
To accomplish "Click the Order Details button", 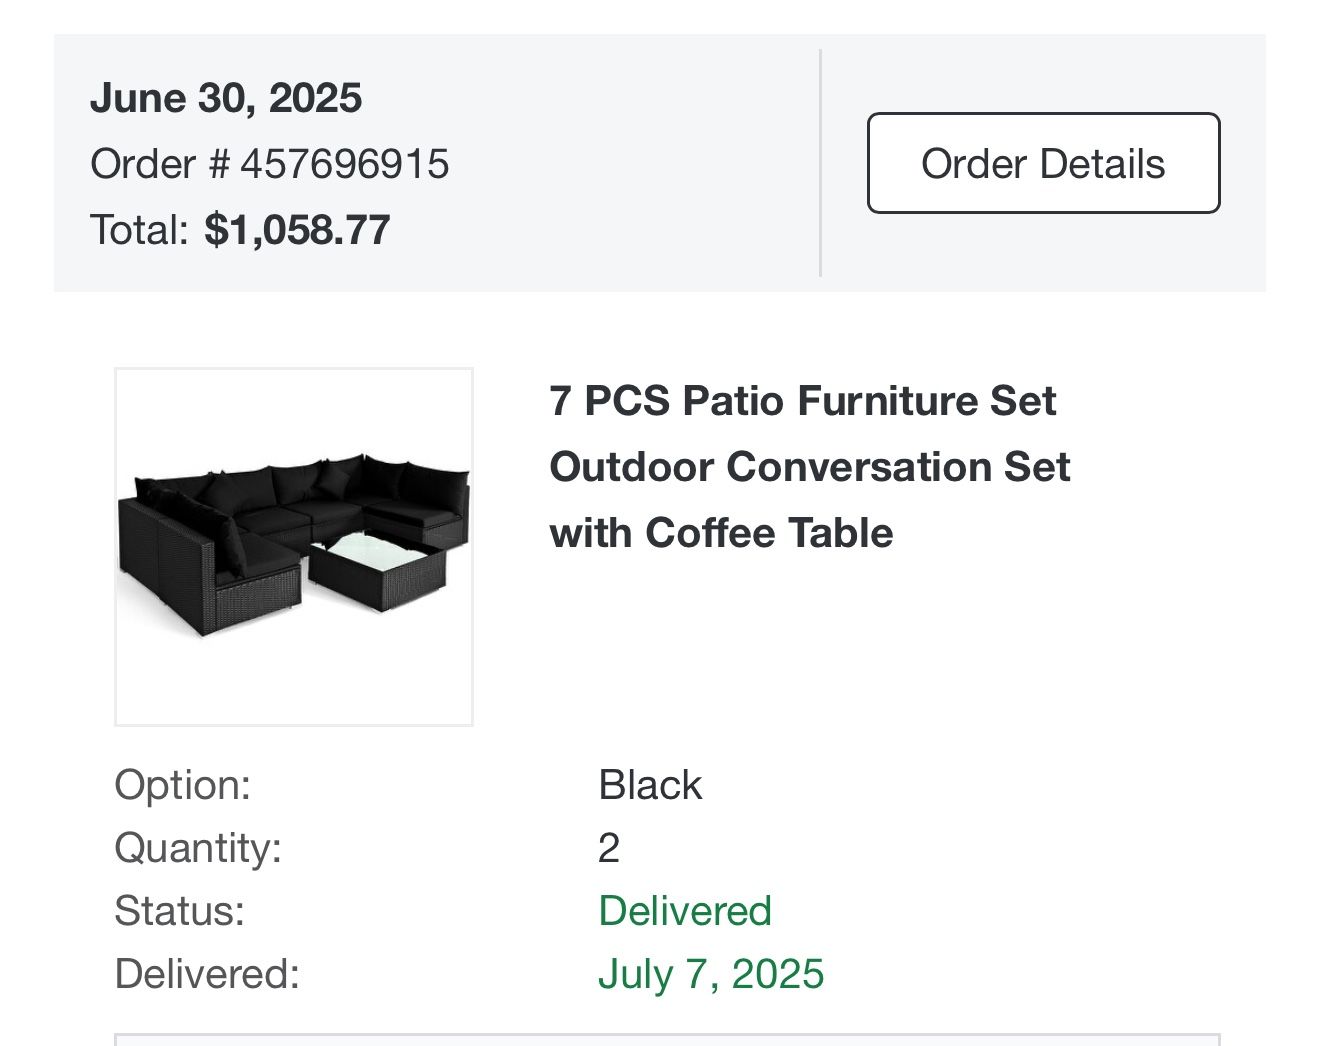I will pyautogui.click(x=1043, y=162).
